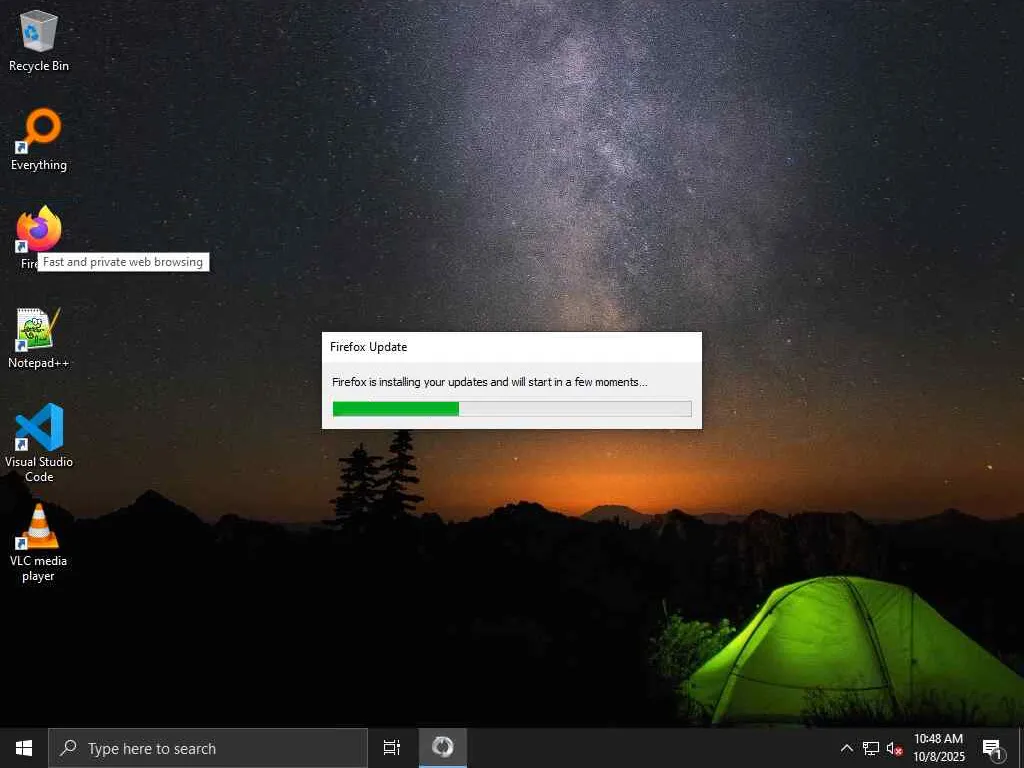Viewport: 1024px width, 768px height.
Task: Open the Action Center notifications icon
Action: click(x=993, y=748)
